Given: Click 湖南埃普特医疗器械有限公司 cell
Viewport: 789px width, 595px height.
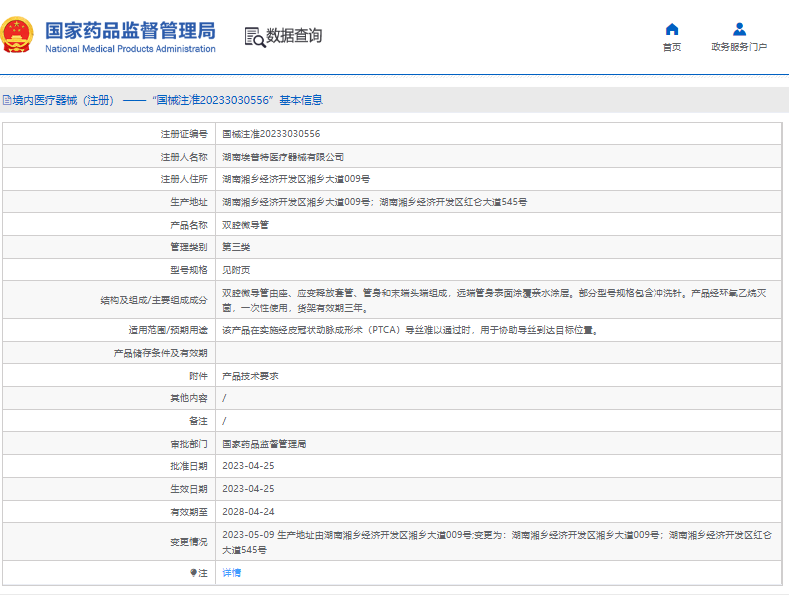Looking at the screenshot, I should pos(283,157).
